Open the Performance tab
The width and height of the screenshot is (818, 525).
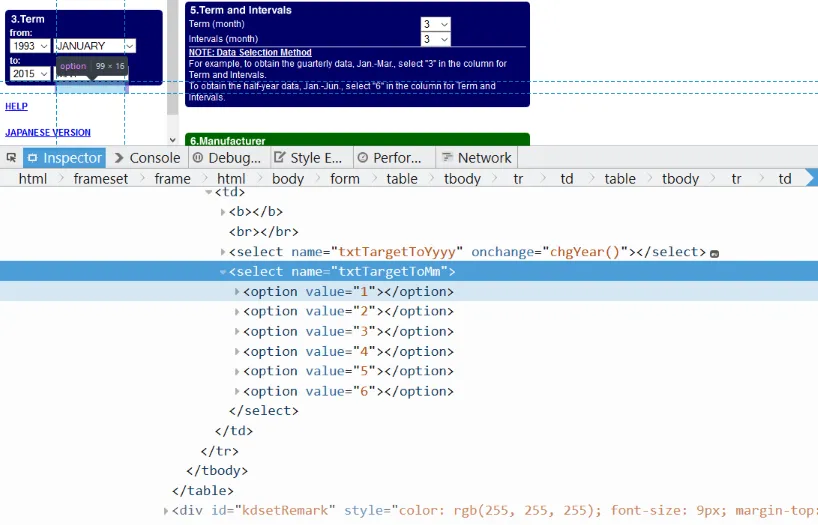pos(390,158)
